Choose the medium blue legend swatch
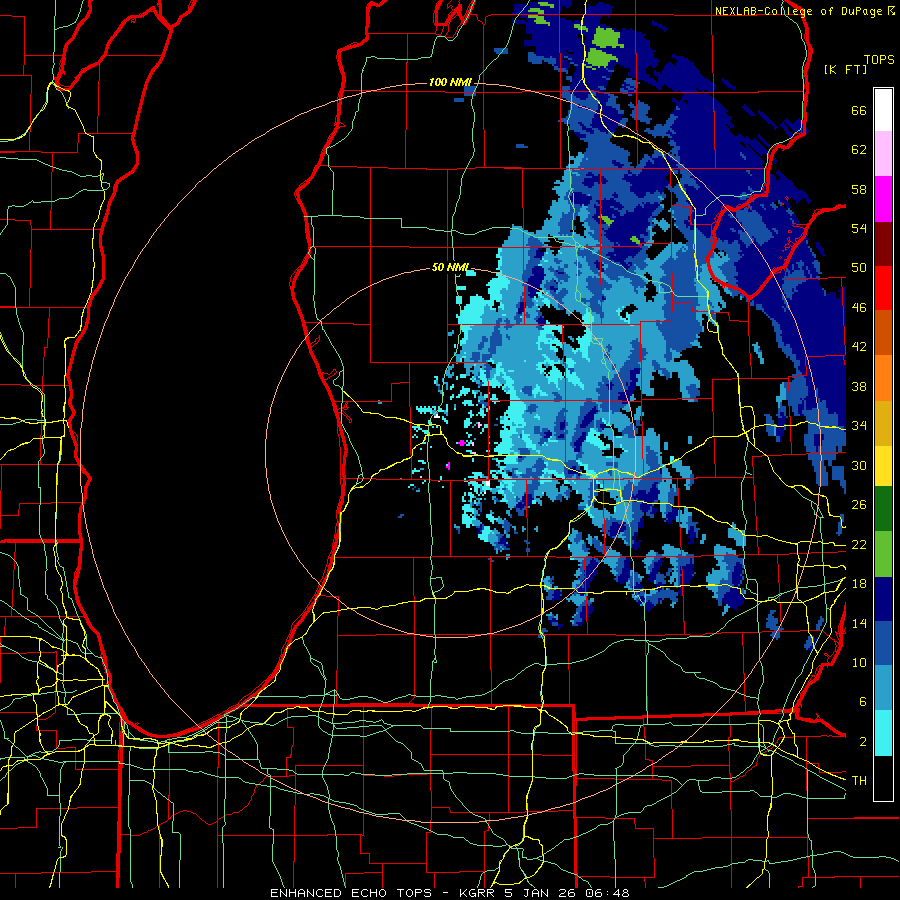Image resolution: width=900 pixels, height=900 pixels. click(883, 644)
